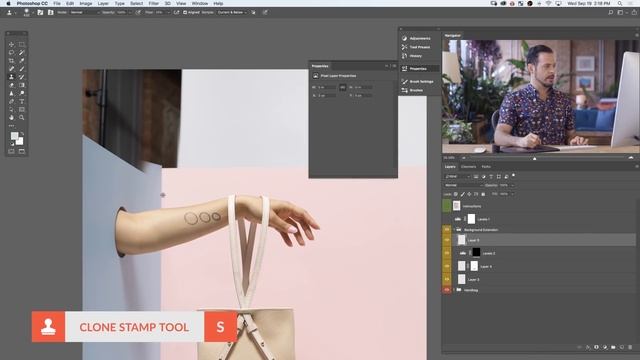Viewport: 640px width, 360px height.
Task: Open the brush preset picker dropdown
Action: (32, 13)
